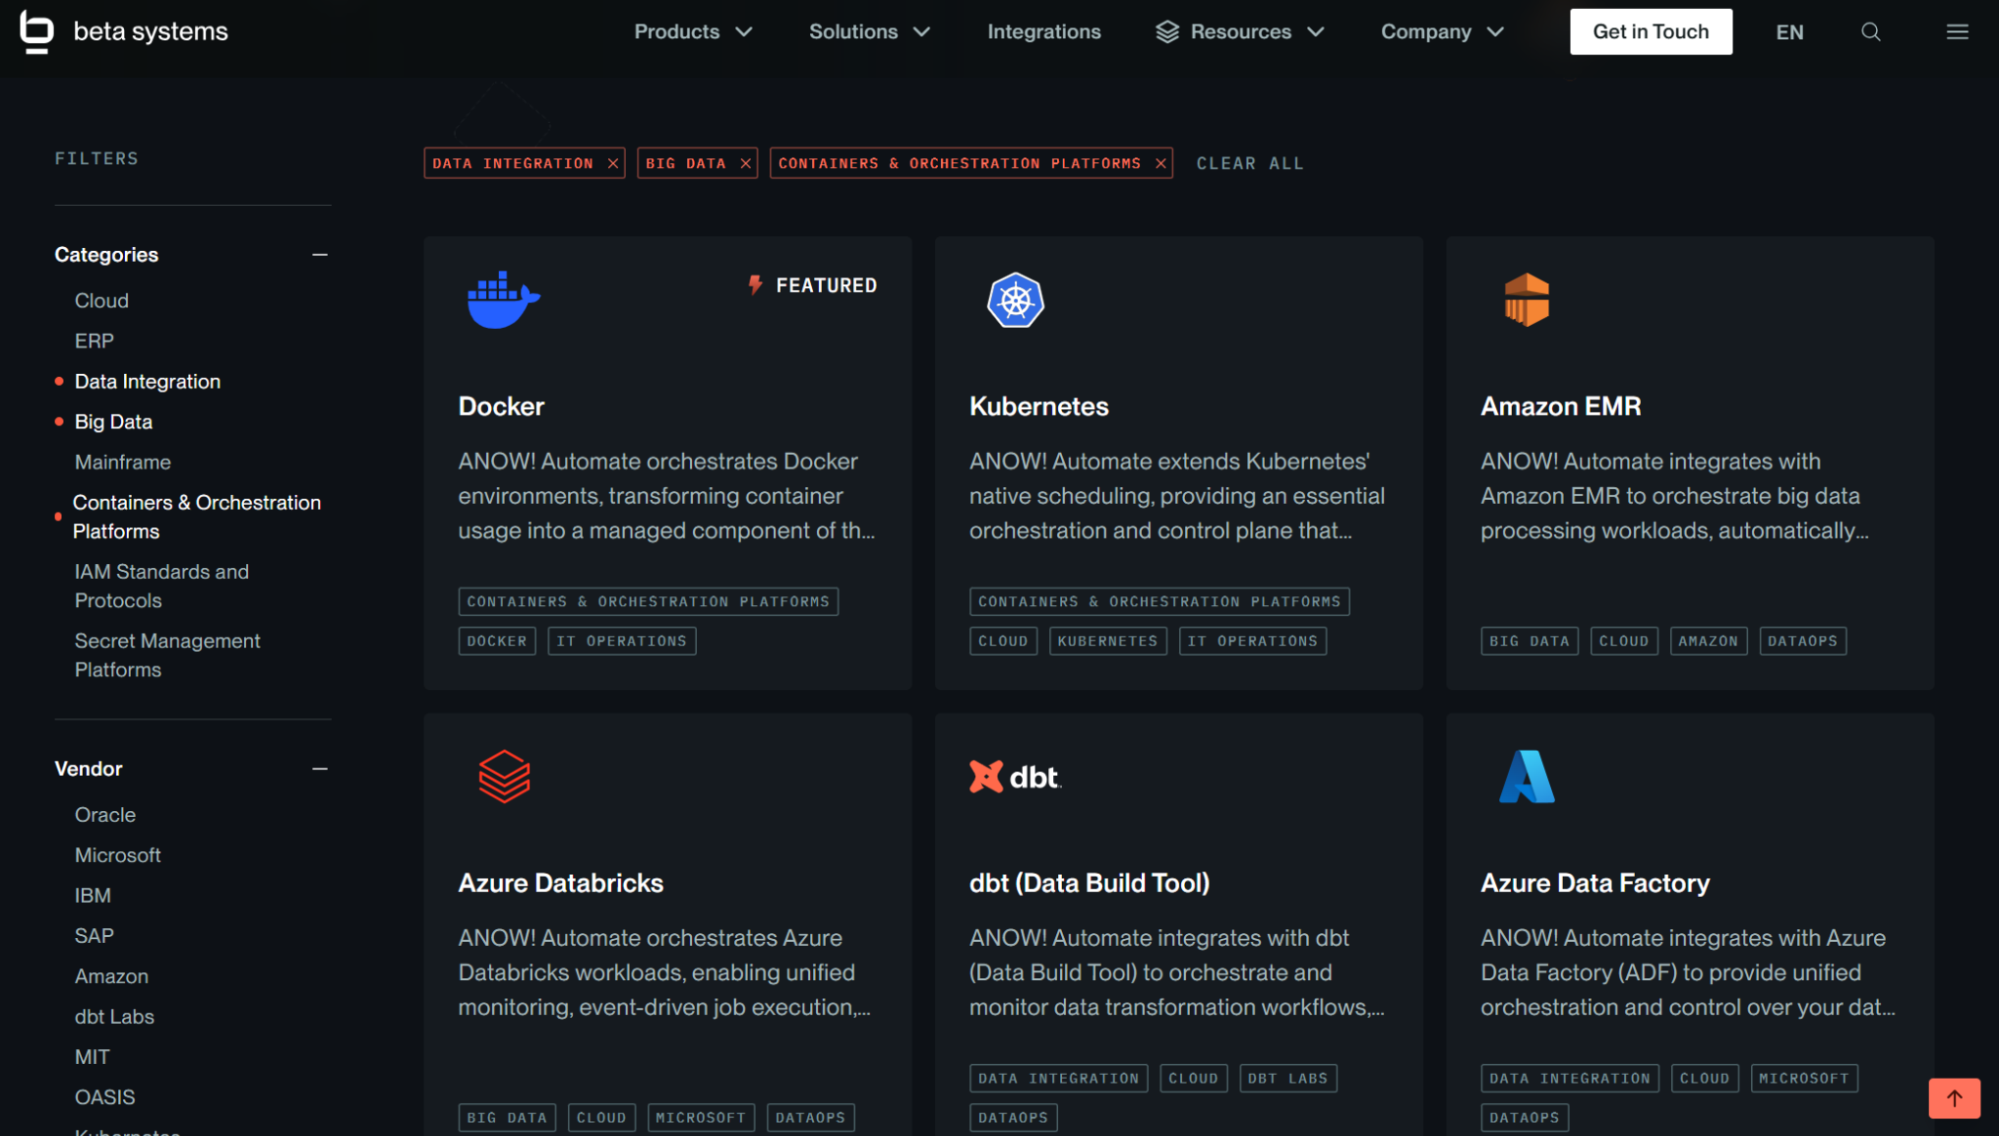
Task: Toggle the ERP category filter
Action: (94, 341)
